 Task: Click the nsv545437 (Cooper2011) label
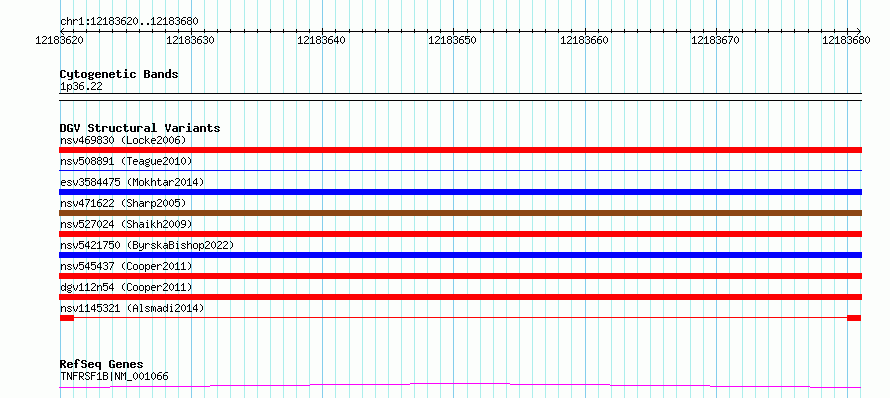[x=126, y=266]
